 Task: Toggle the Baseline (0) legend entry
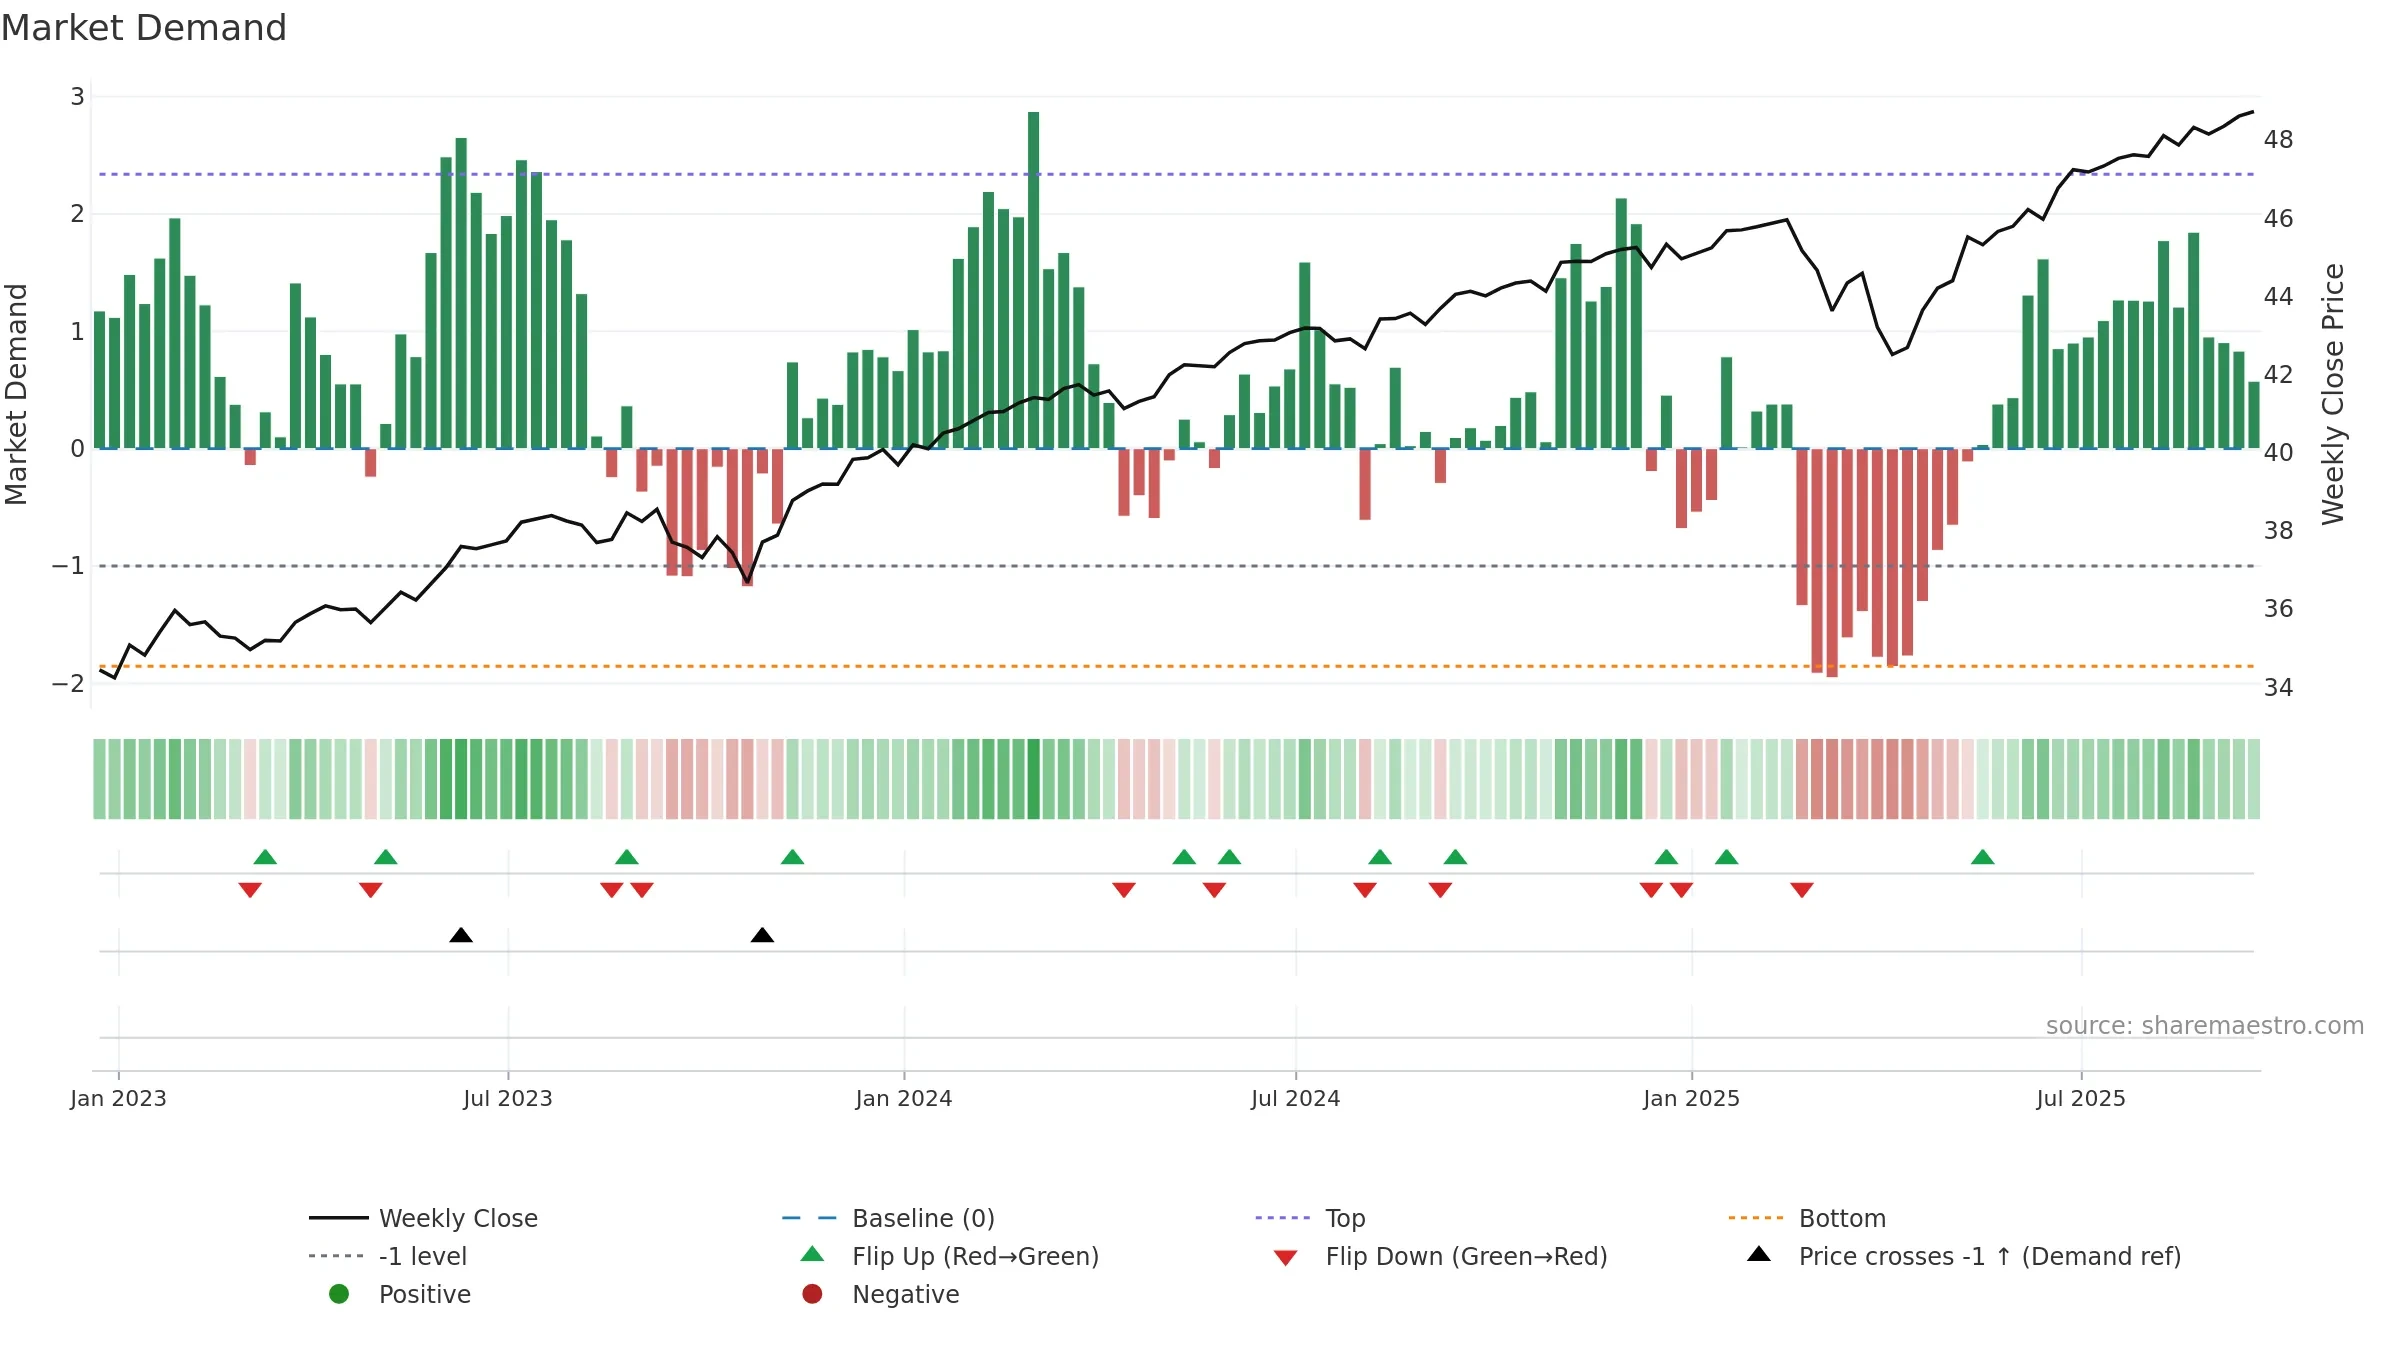pos(888,1218)
